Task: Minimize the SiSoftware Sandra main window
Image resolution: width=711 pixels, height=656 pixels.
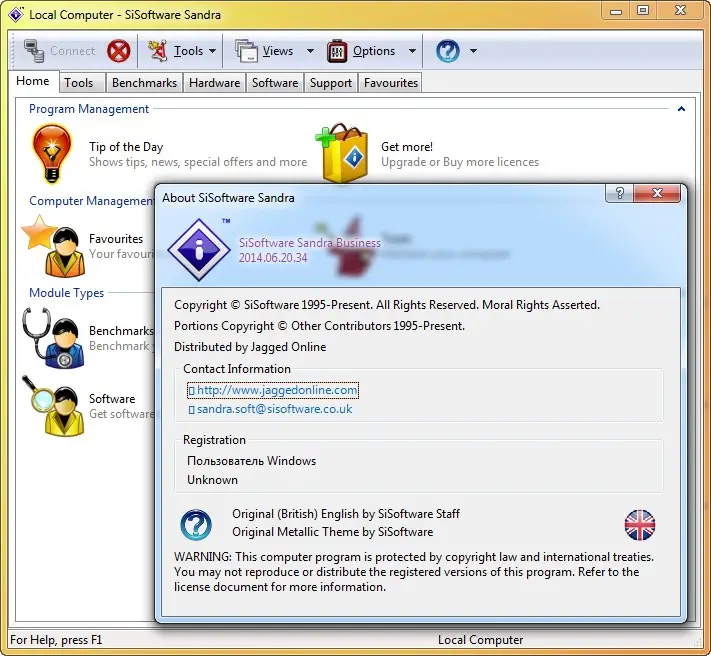Action: (x=616, y=11)
